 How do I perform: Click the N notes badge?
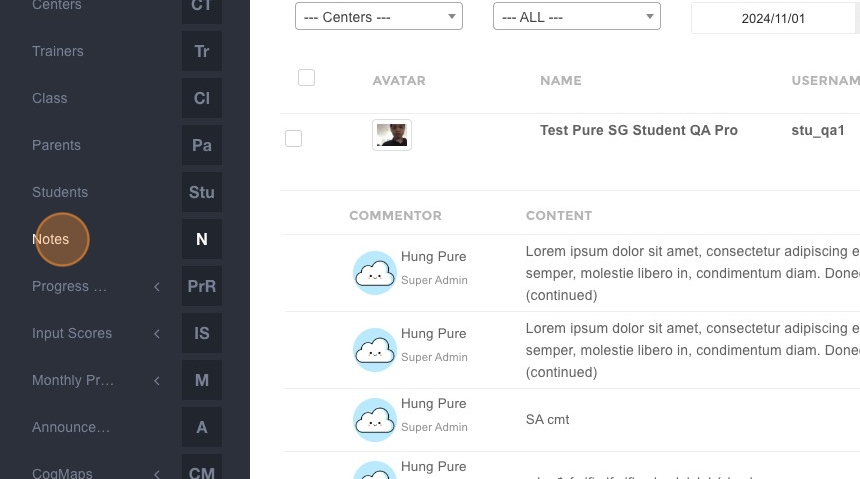202,239
